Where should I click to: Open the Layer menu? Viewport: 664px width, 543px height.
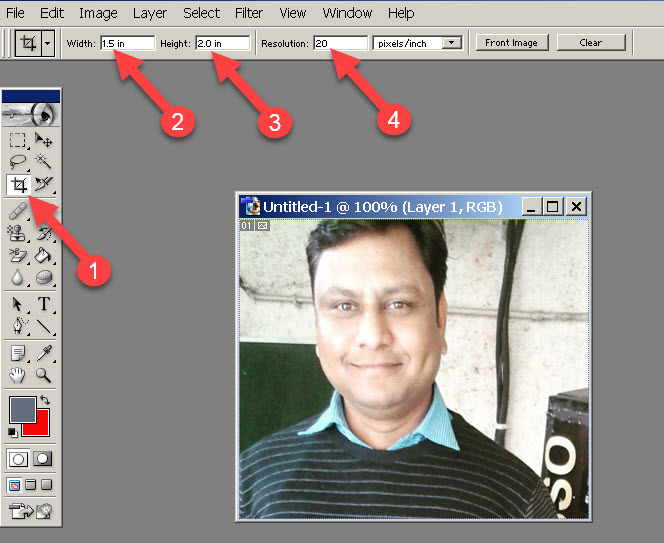149,13
